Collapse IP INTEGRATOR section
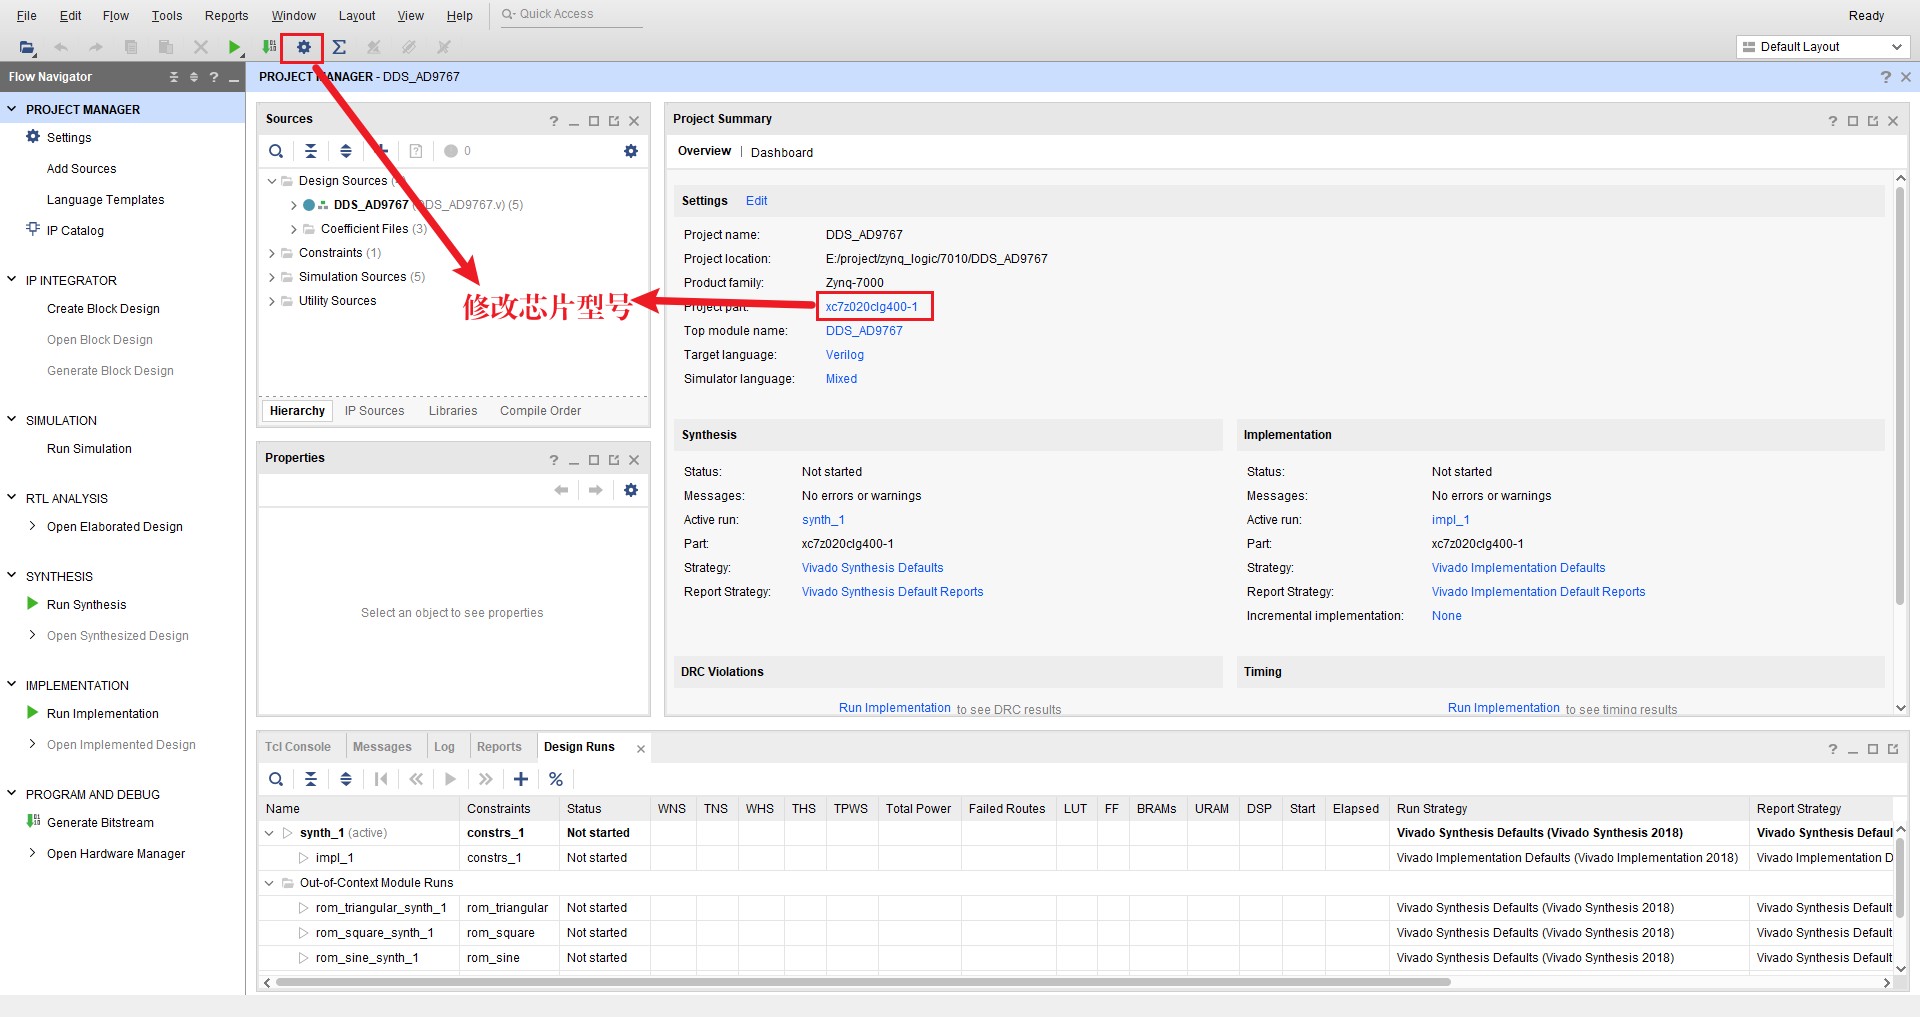Viewport: 1920px width, 1017px height. pos(12,280)
